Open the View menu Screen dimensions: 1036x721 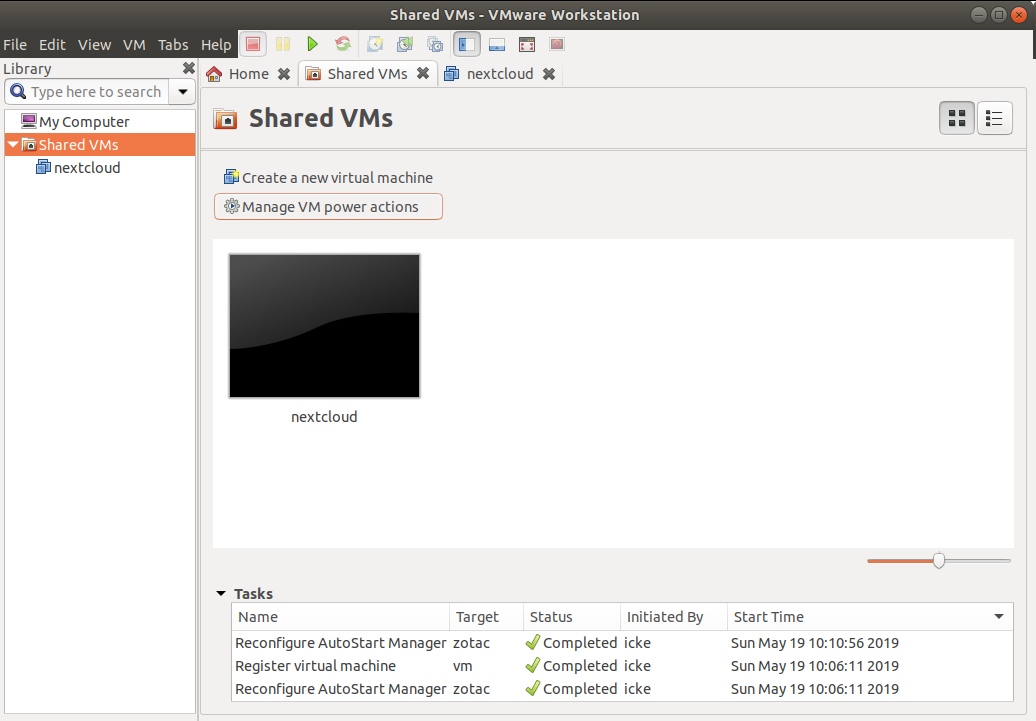click(x=94, y=44)
